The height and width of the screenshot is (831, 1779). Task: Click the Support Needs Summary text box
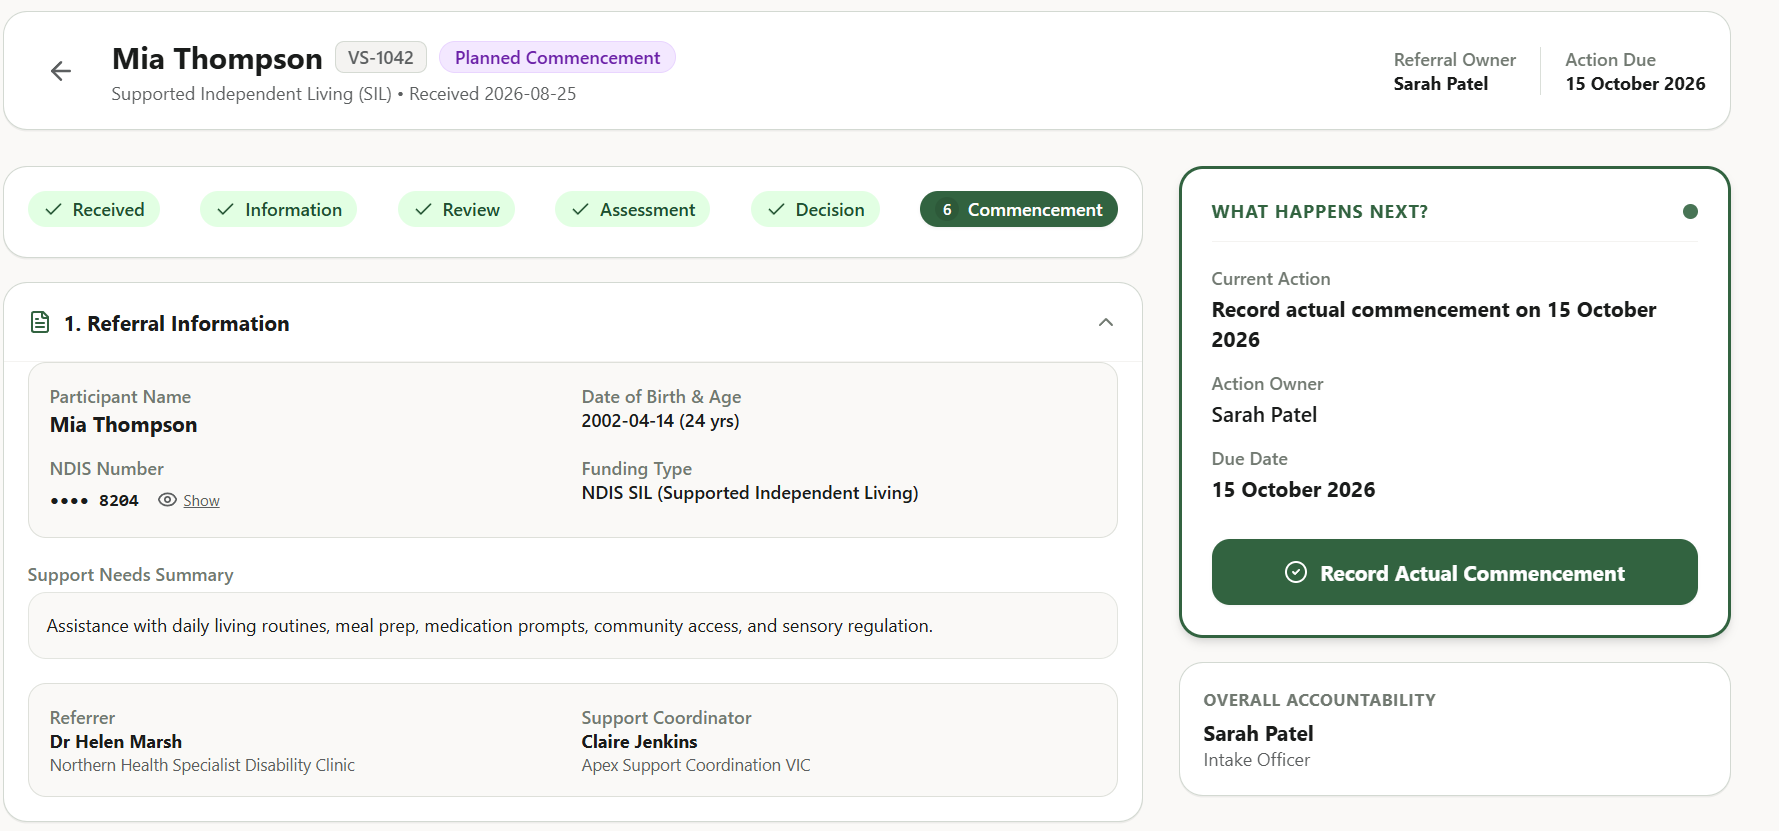tap(573, 625)
